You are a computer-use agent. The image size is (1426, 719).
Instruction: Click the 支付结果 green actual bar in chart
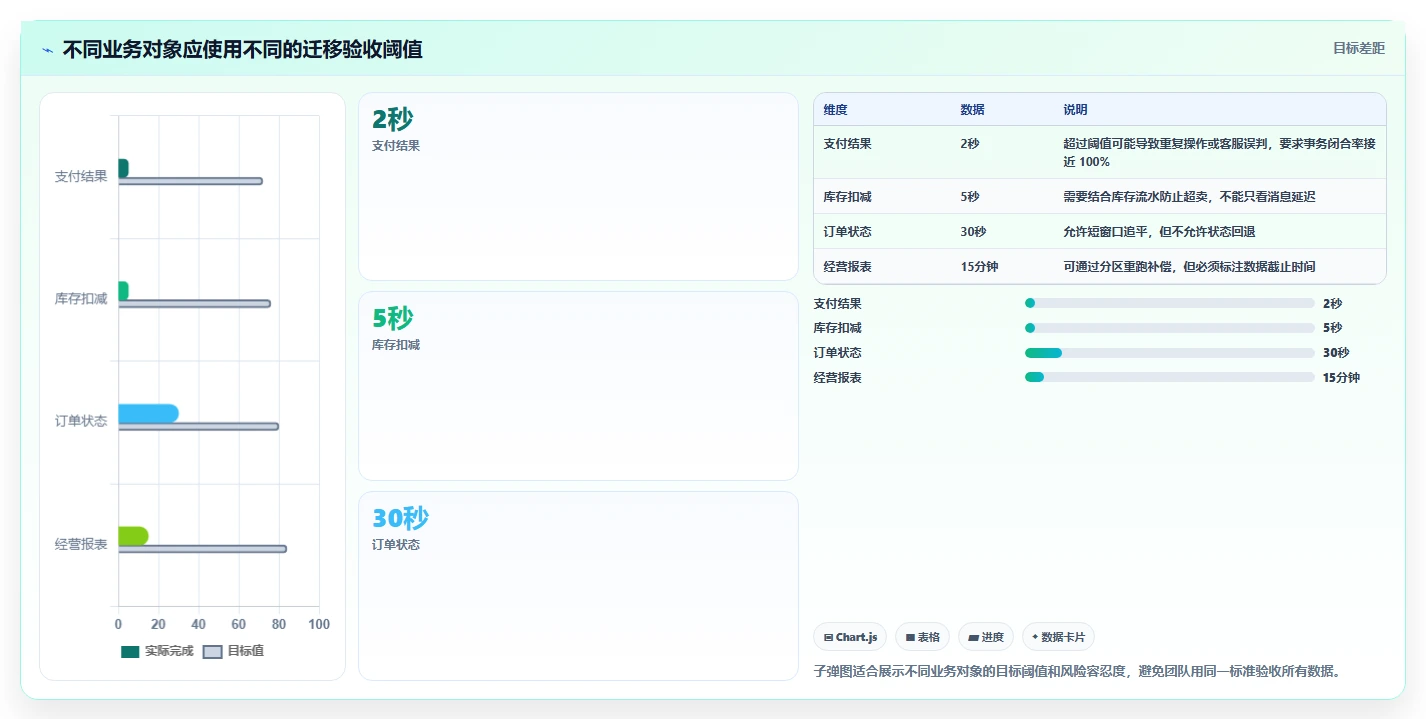123,168
